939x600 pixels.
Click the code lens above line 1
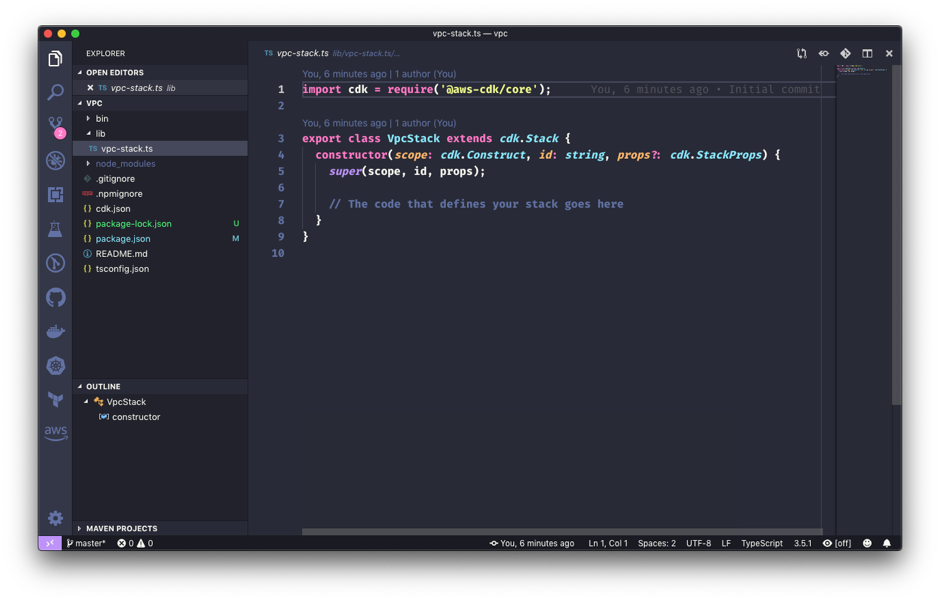tap(379, 74)
